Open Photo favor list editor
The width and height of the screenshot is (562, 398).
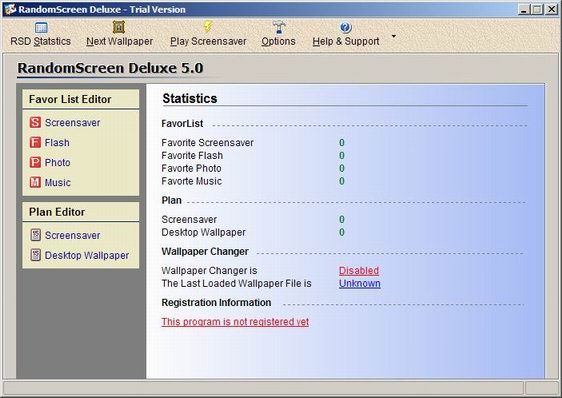point(57,162)
